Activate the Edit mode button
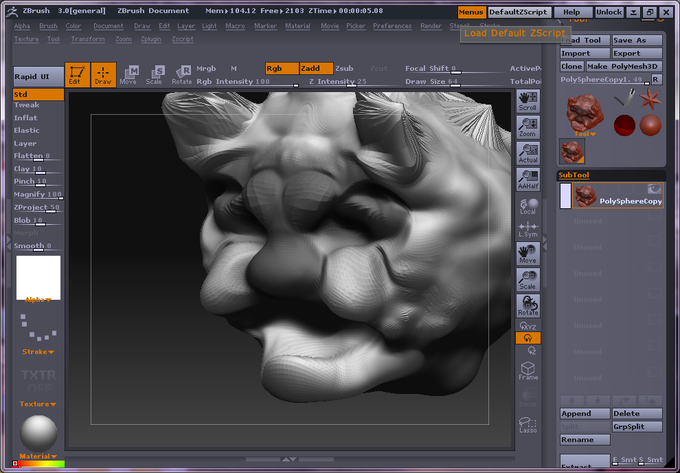 77,75
